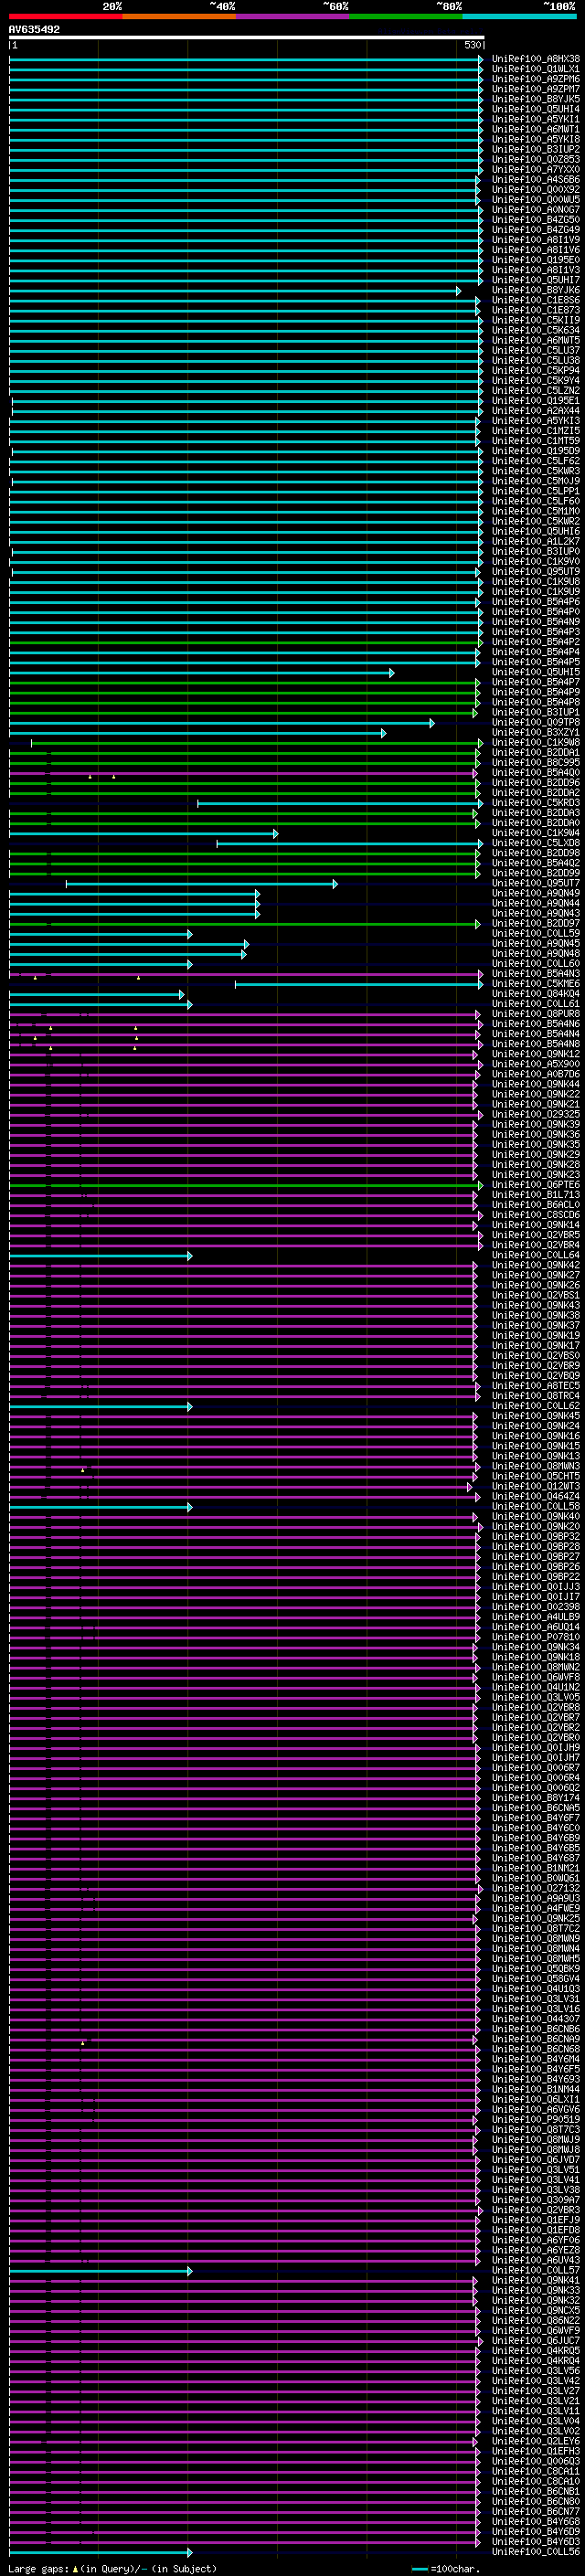Select the label UniRef100_O44307
The height and width of the screenshot is (2576, 585).
[x=535, y=2019]
